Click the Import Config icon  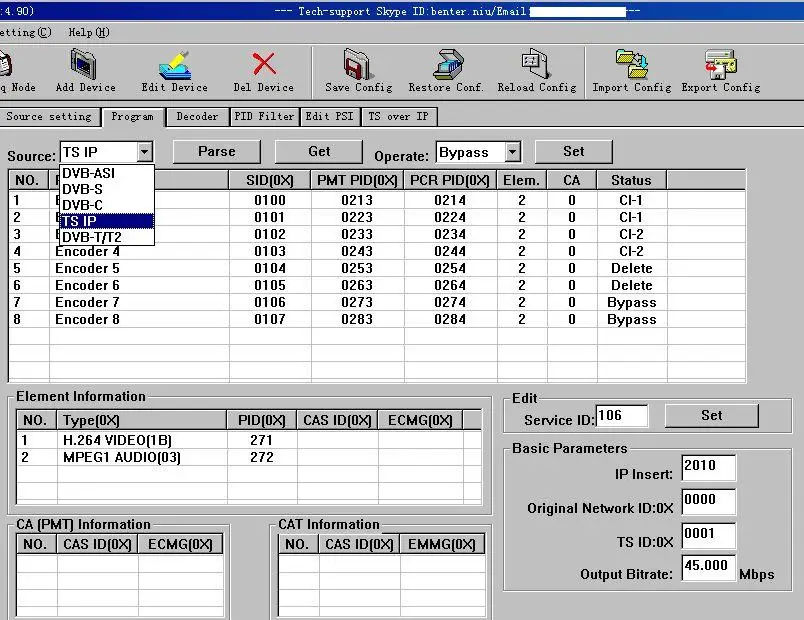point(631,66)
